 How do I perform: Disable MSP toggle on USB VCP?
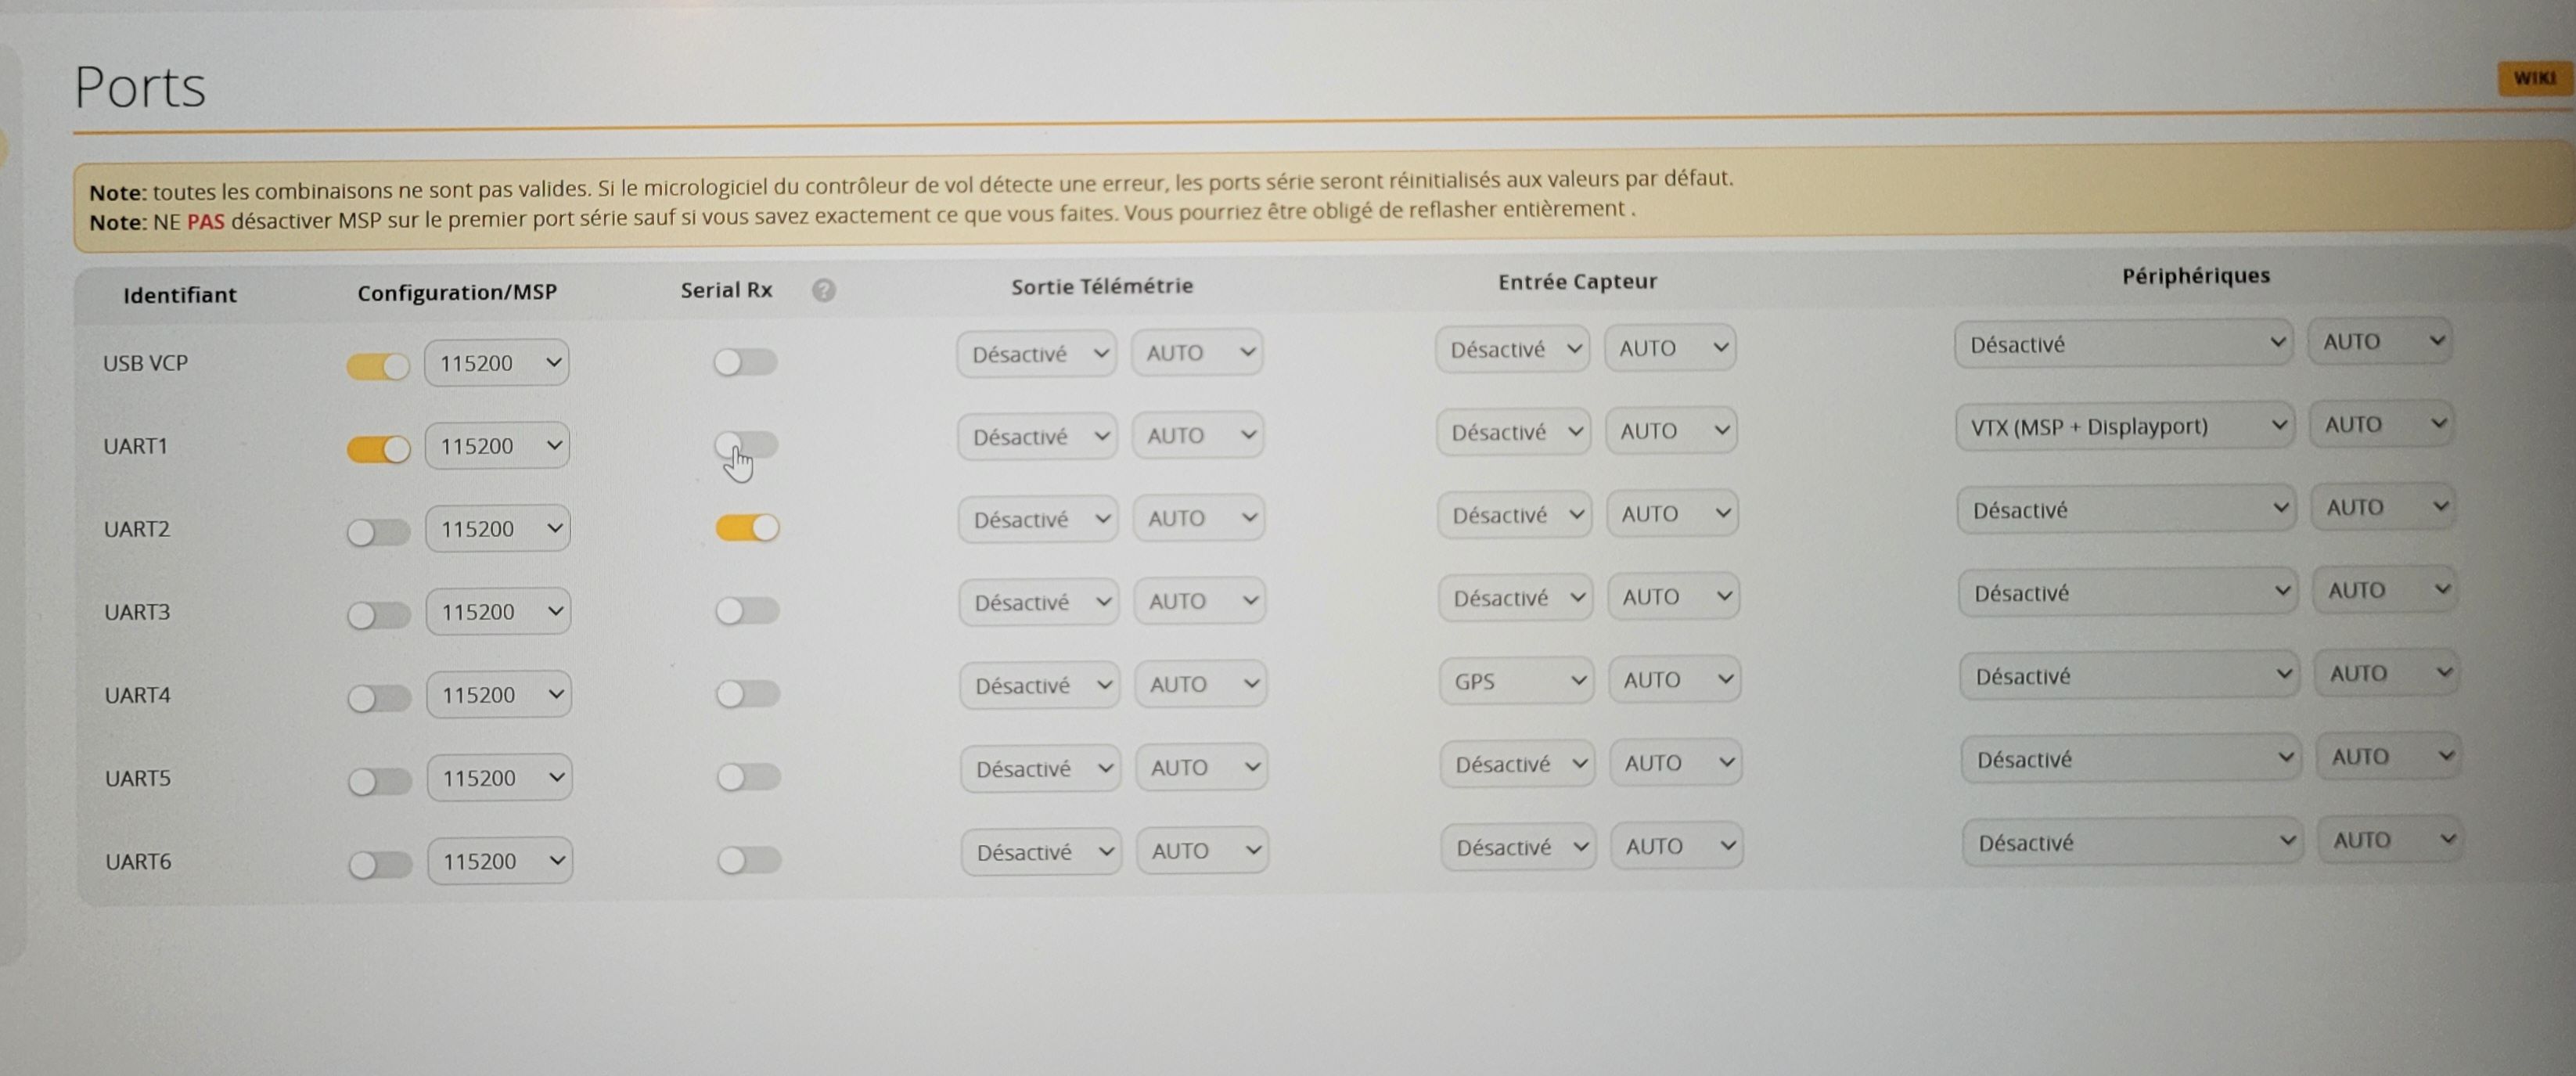click(x=378, y=366)
